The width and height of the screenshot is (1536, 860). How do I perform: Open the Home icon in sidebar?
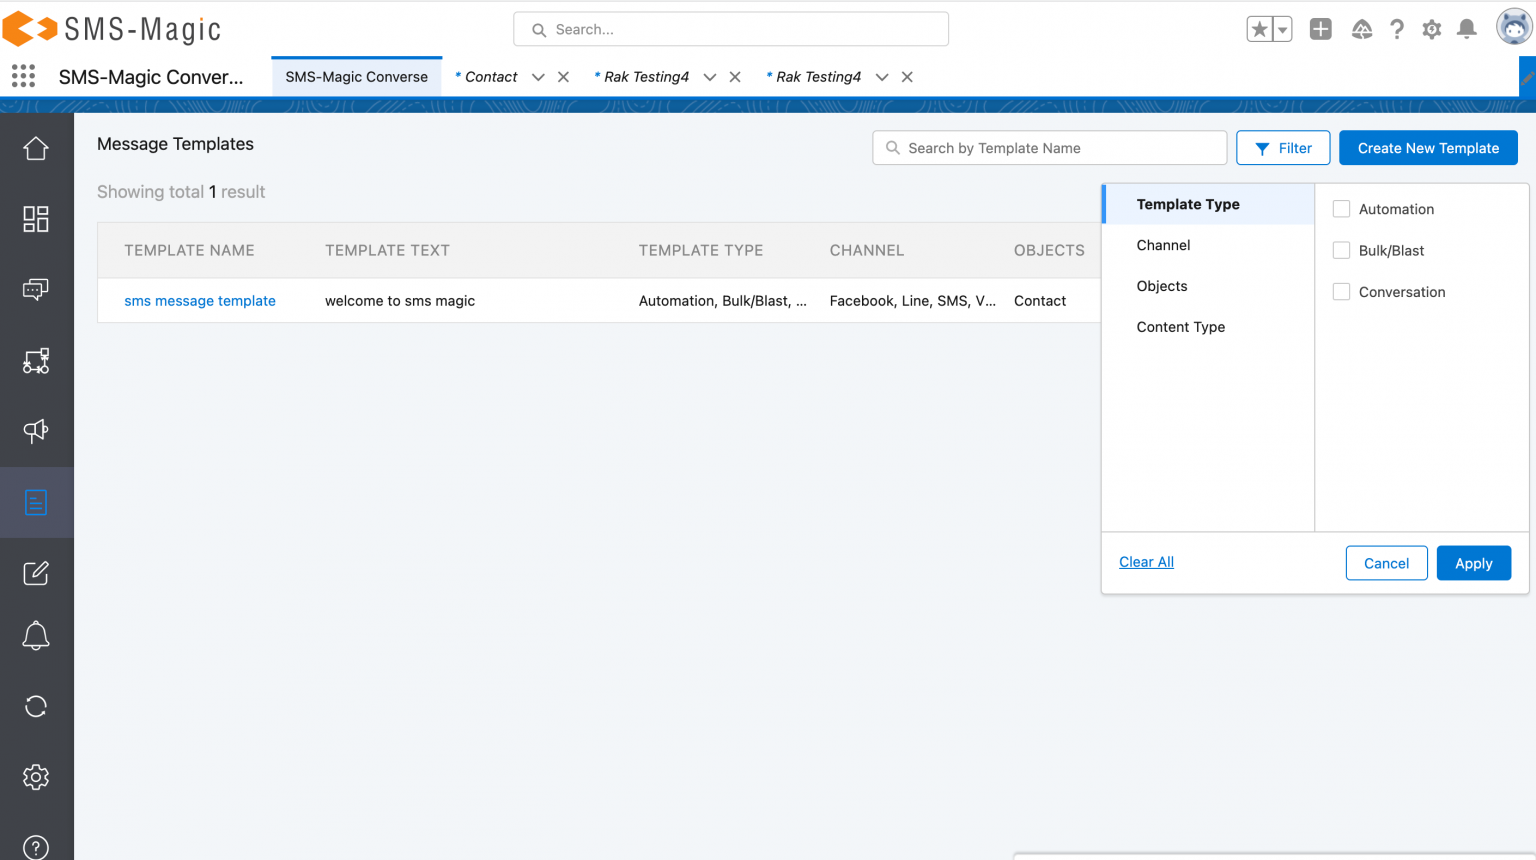pyautogui.click(x=36, y=148)
